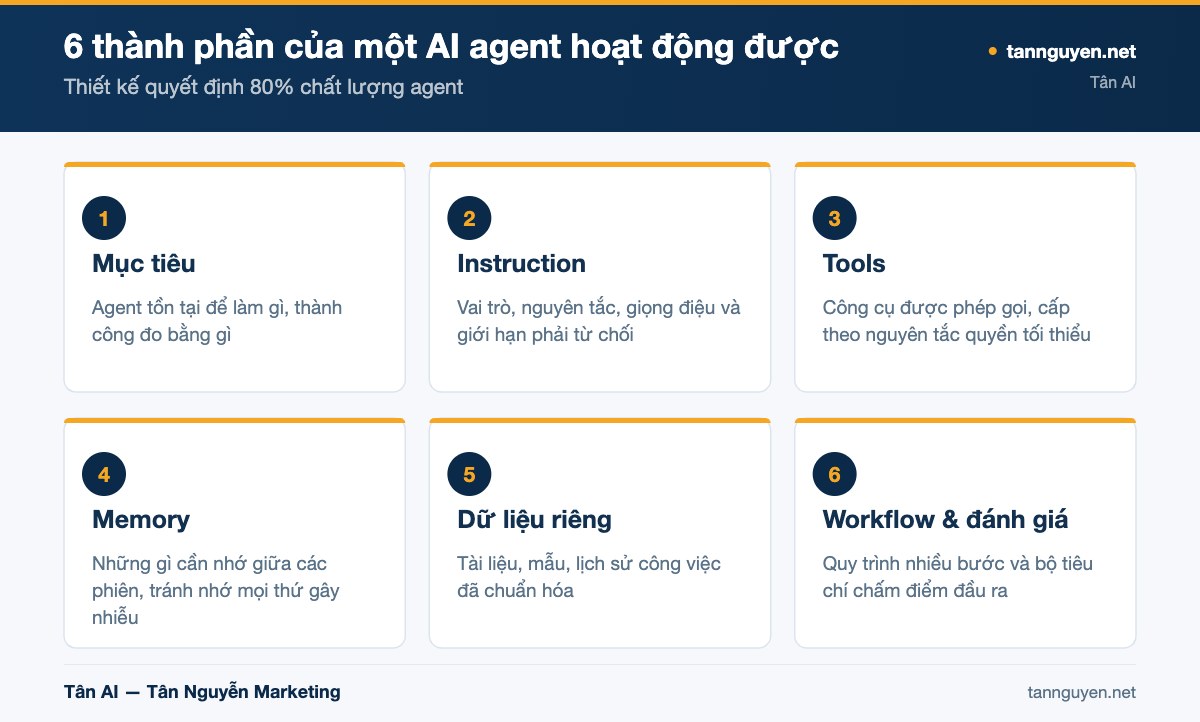Click the orange dot beside tannguyen.net
The width and height of the screenshot is (1200, 722).
pyautogui.click(x=993, y=51)
